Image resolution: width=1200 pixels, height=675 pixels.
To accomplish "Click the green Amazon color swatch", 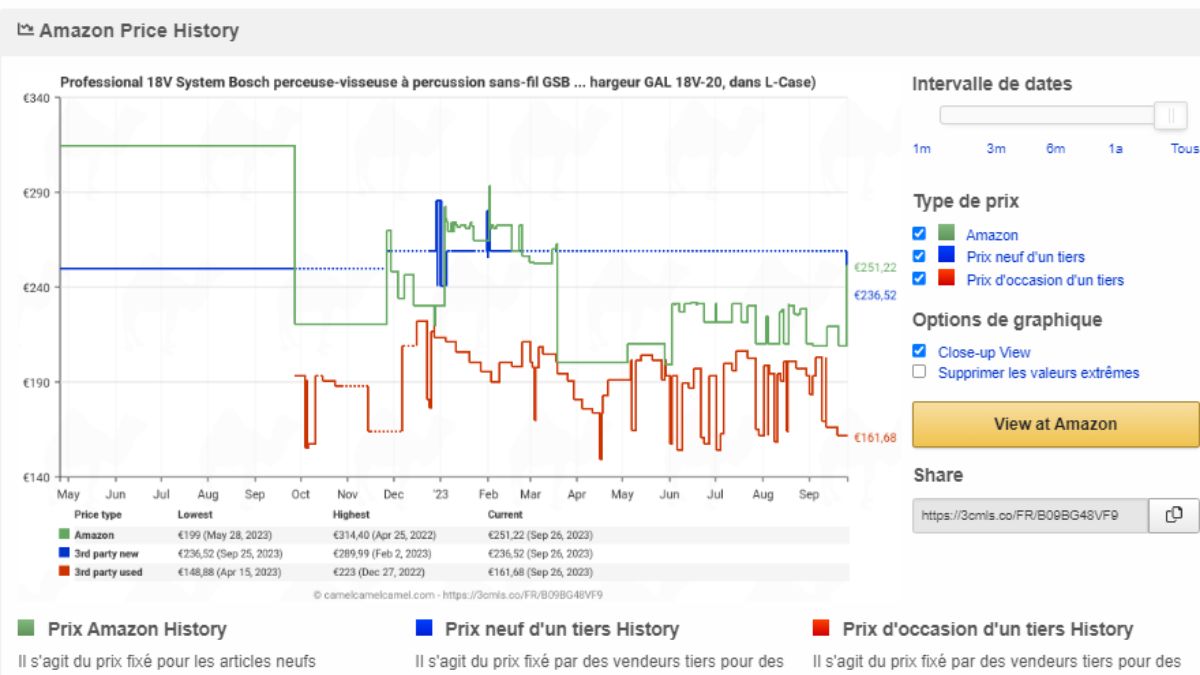I will pyautogui.click(x=947, y=234).
